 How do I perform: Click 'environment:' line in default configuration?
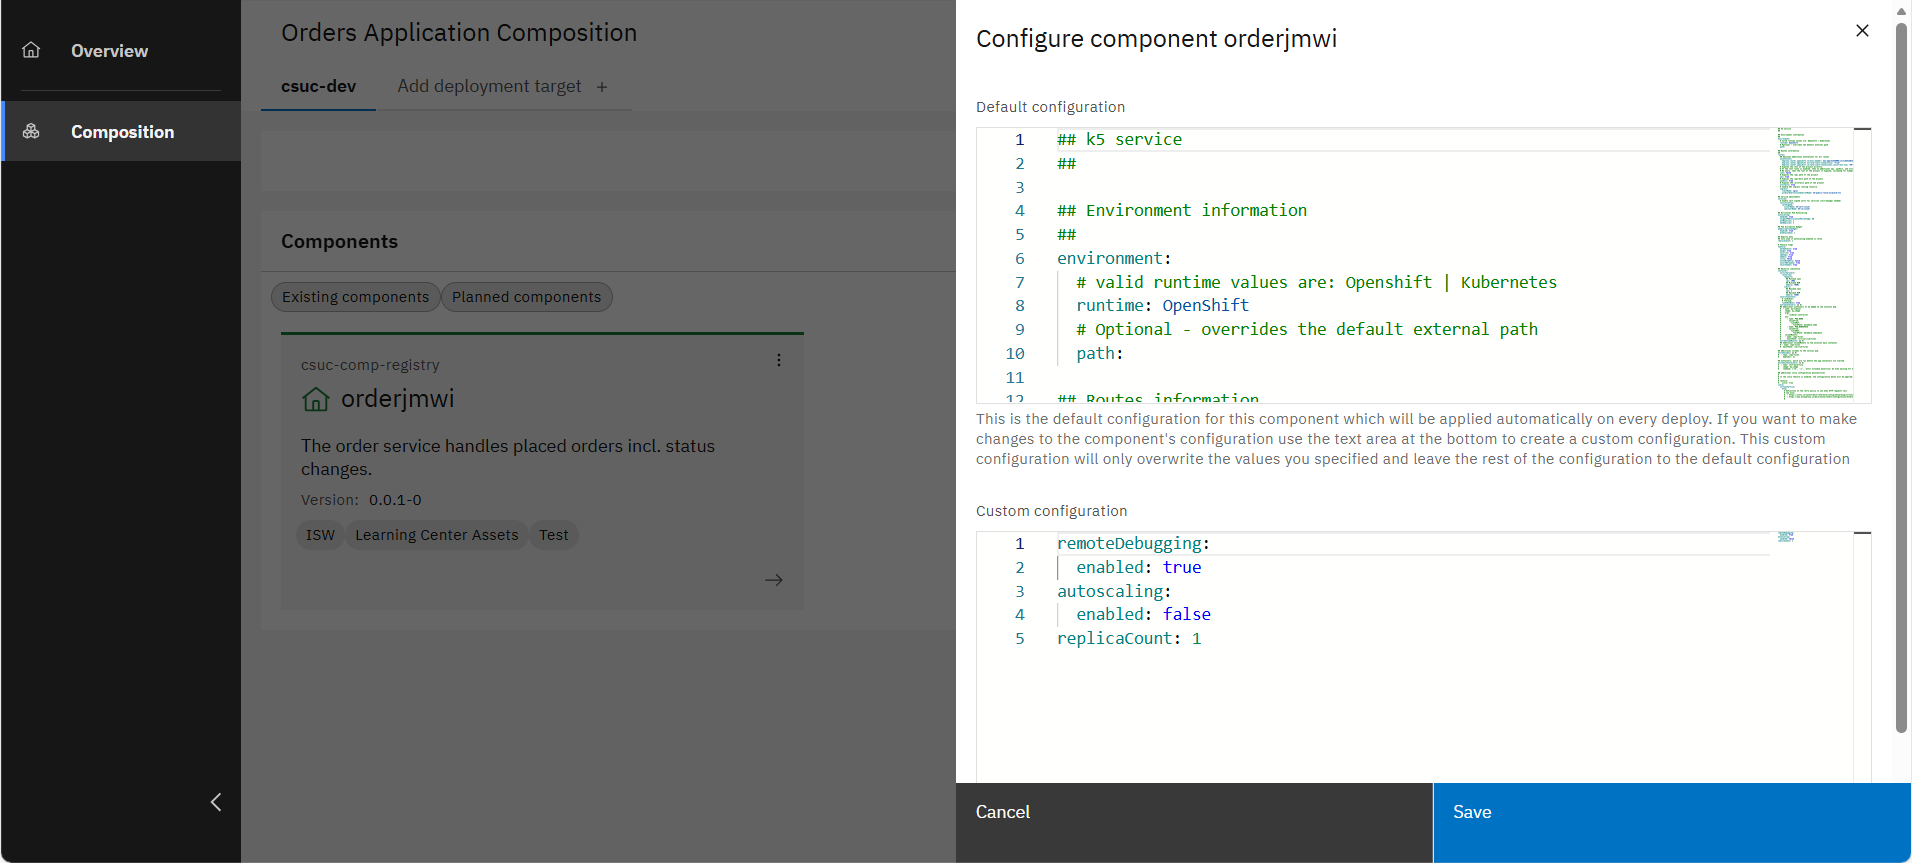pyautogui.click(x=1114, y=258)
